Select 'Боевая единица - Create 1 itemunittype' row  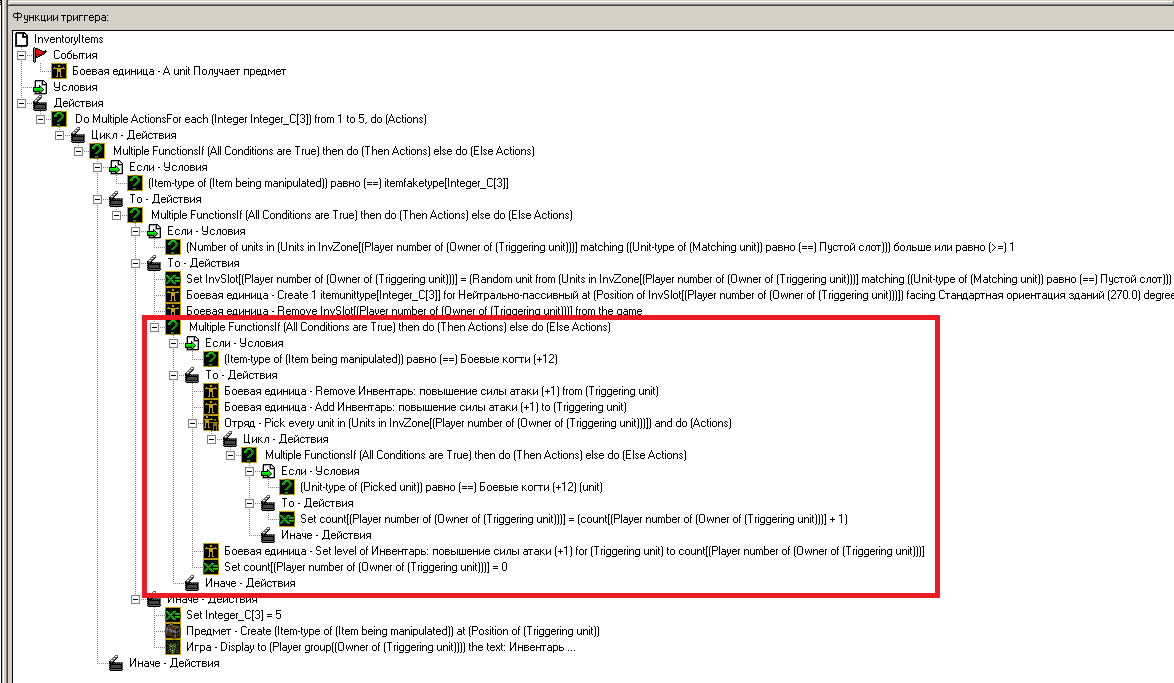point(678,295)
